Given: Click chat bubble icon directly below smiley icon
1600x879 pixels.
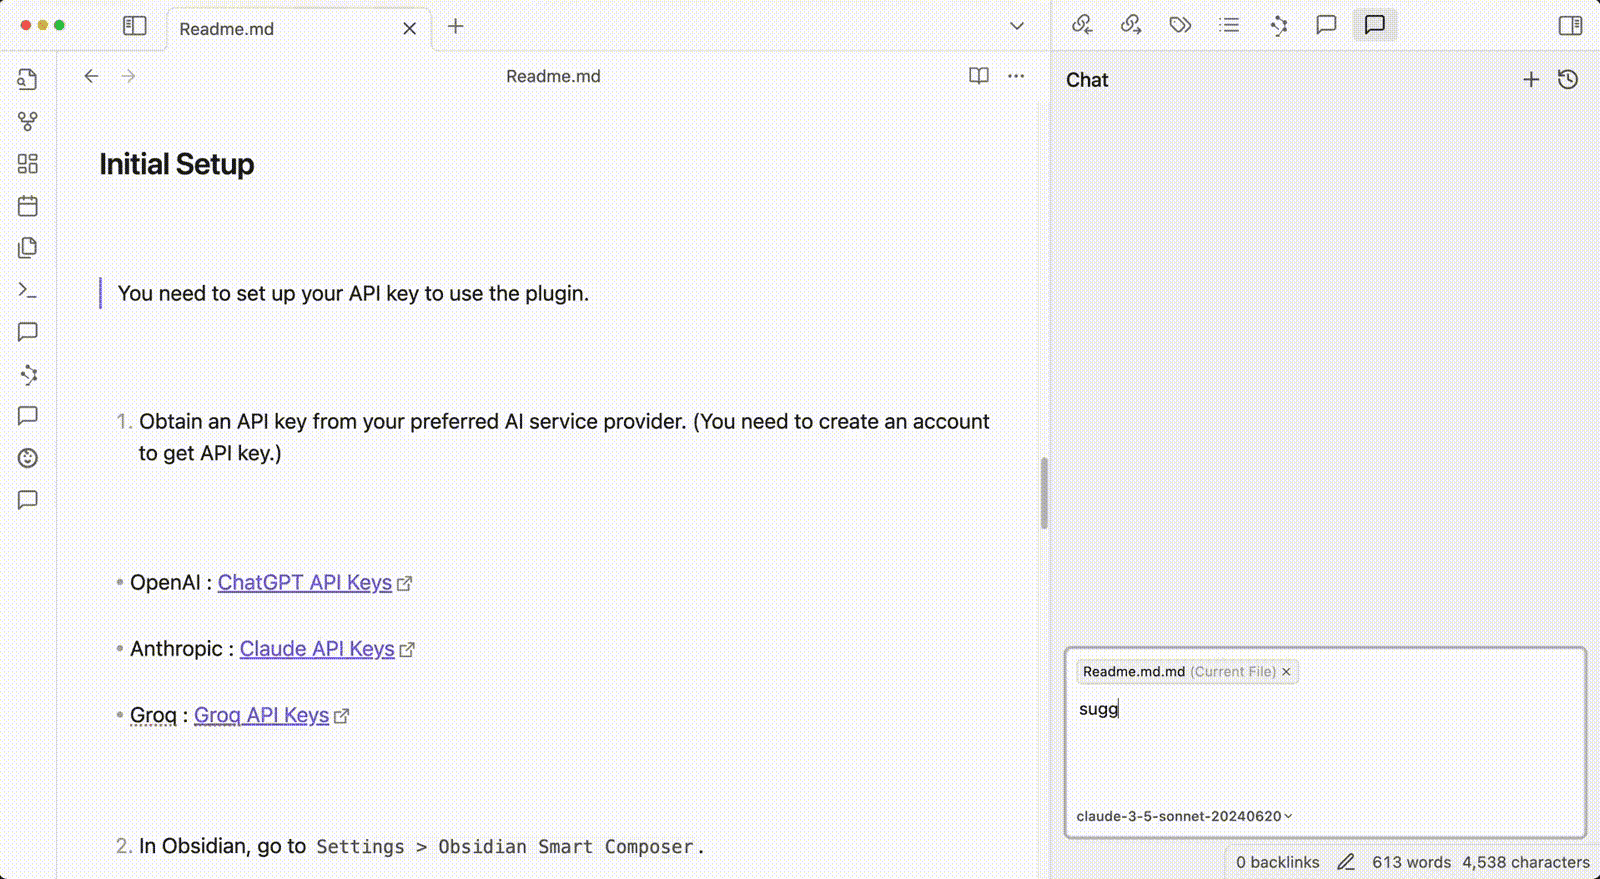Looking at the screenshot, I should (x=28, y=500).
